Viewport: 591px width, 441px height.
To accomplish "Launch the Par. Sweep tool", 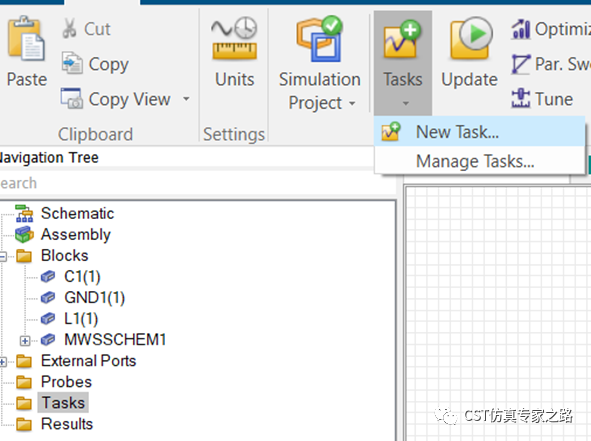I will [550, 64].
